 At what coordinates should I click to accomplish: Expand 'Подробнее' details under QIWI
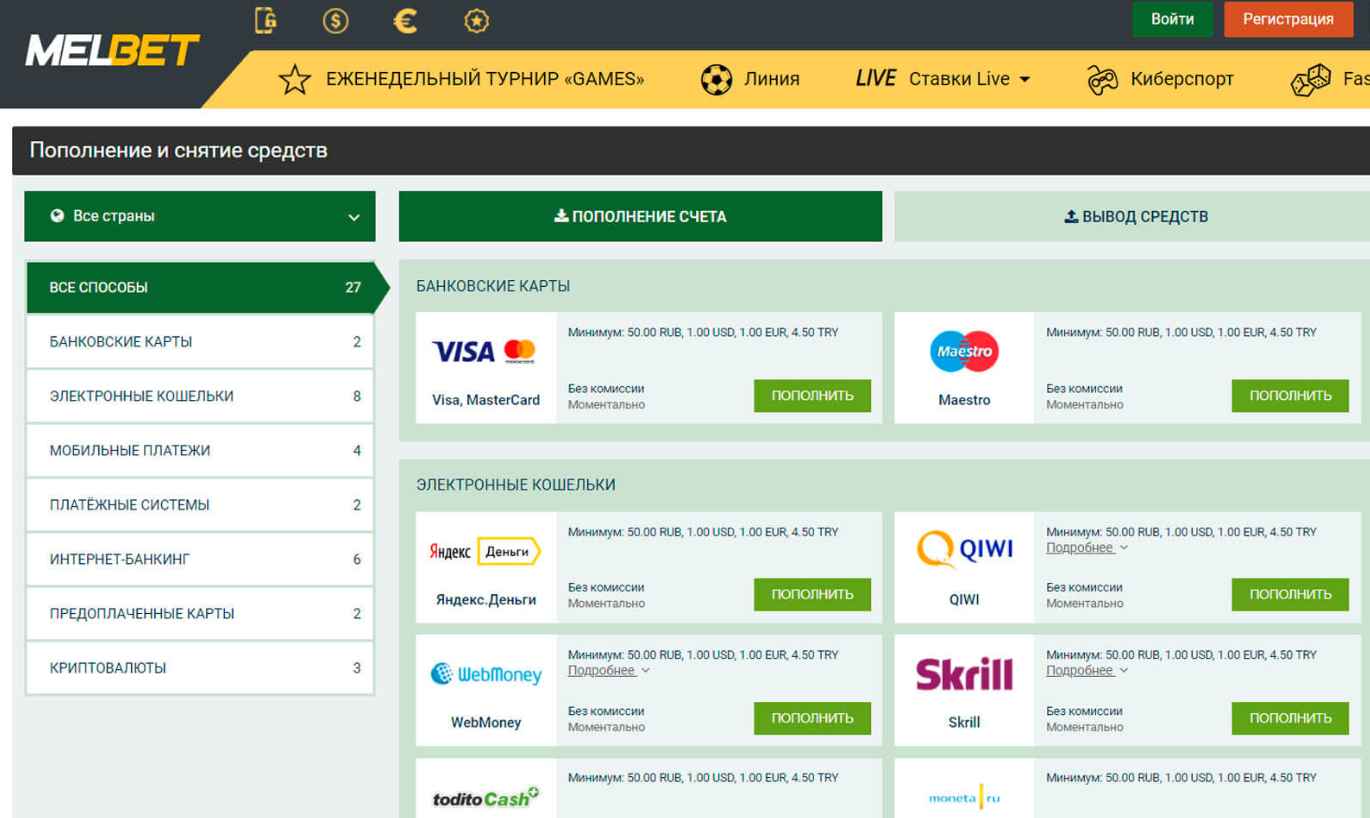pyautogui.click(x=1086, y=548)
